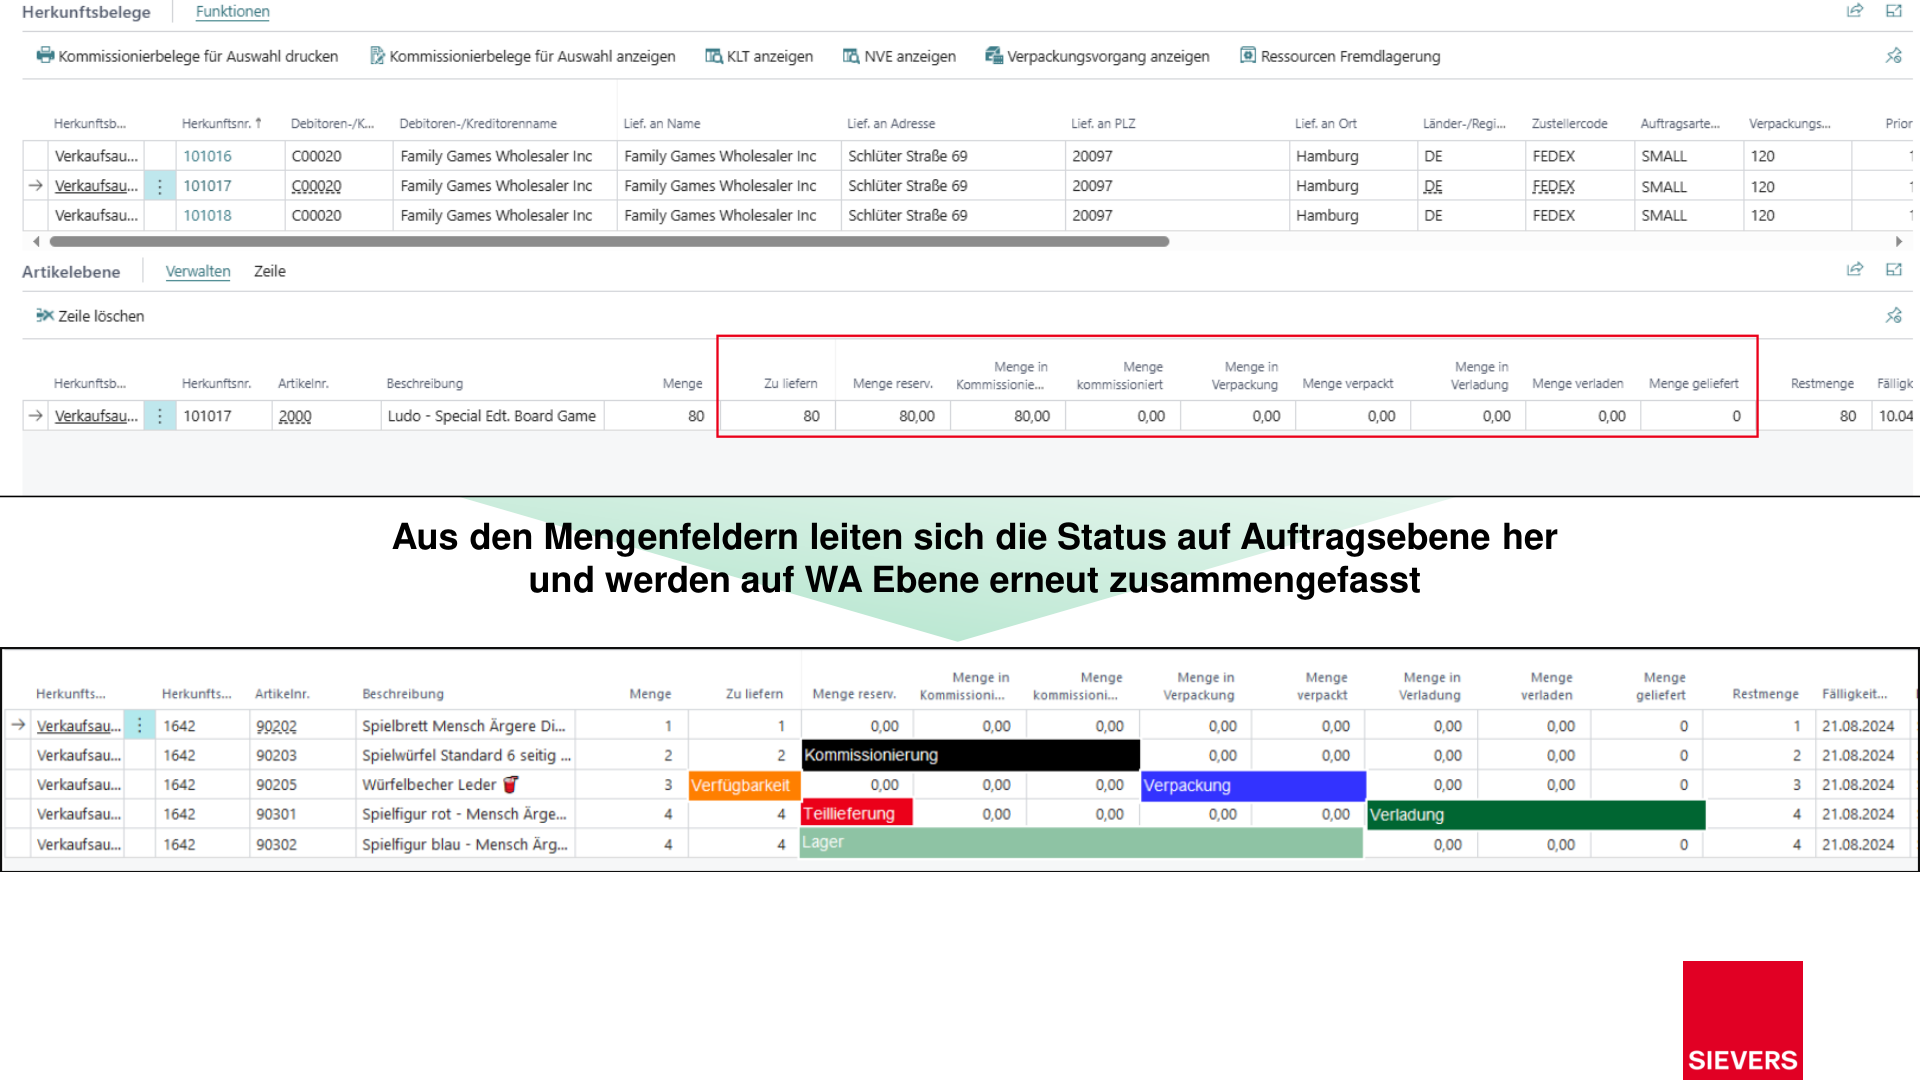
Task: Click right scroll arrow of Herkunftsbelege list
Action: (1898, 241)
